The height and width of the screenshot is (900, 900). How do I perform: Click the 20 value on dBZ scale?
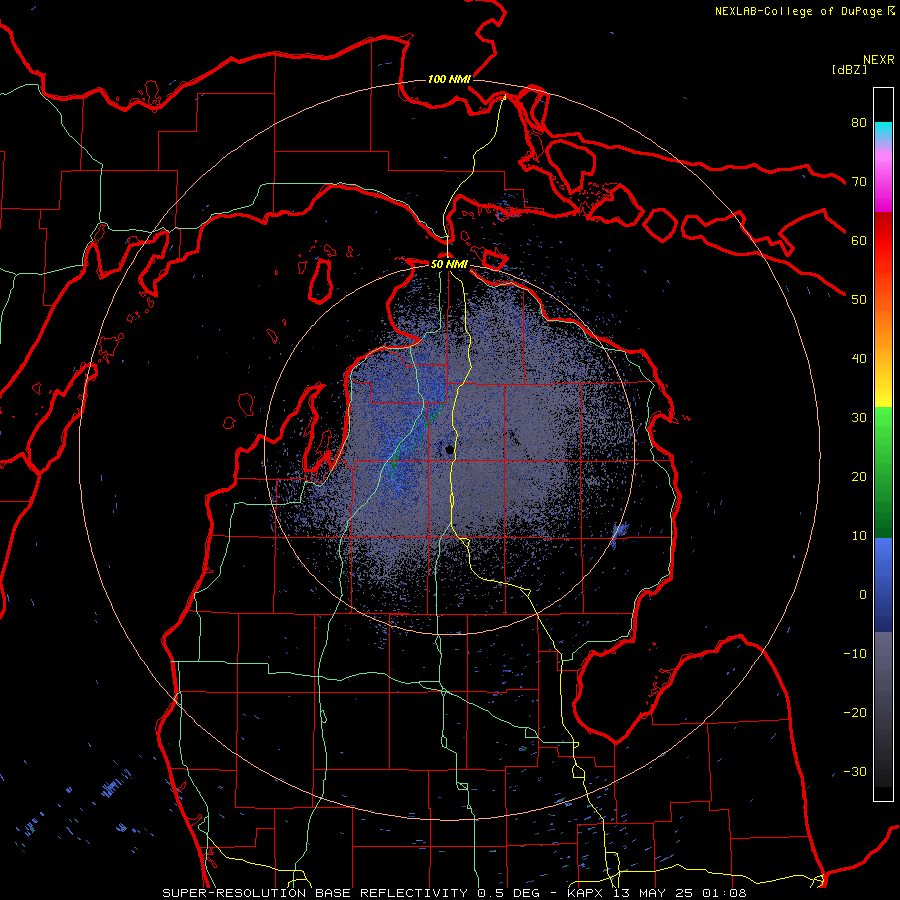(859, 477)
